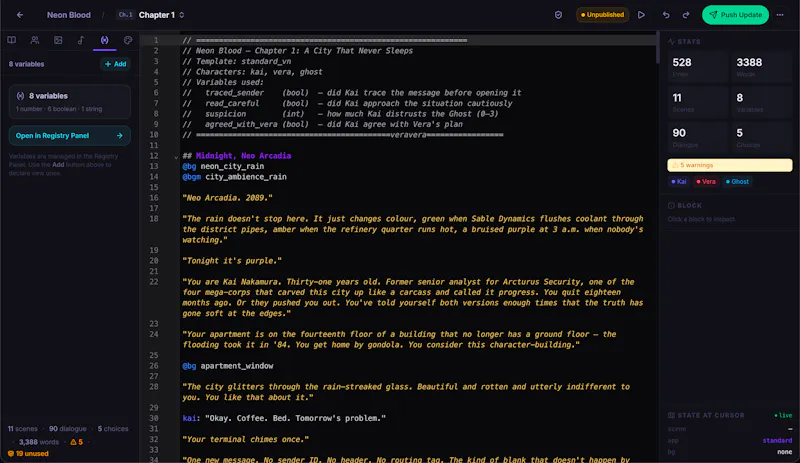This screenshot has height=463, width=800.
Task: Click the Unpublished status badge
Action: pyautogui.click(x=602, y=15)
